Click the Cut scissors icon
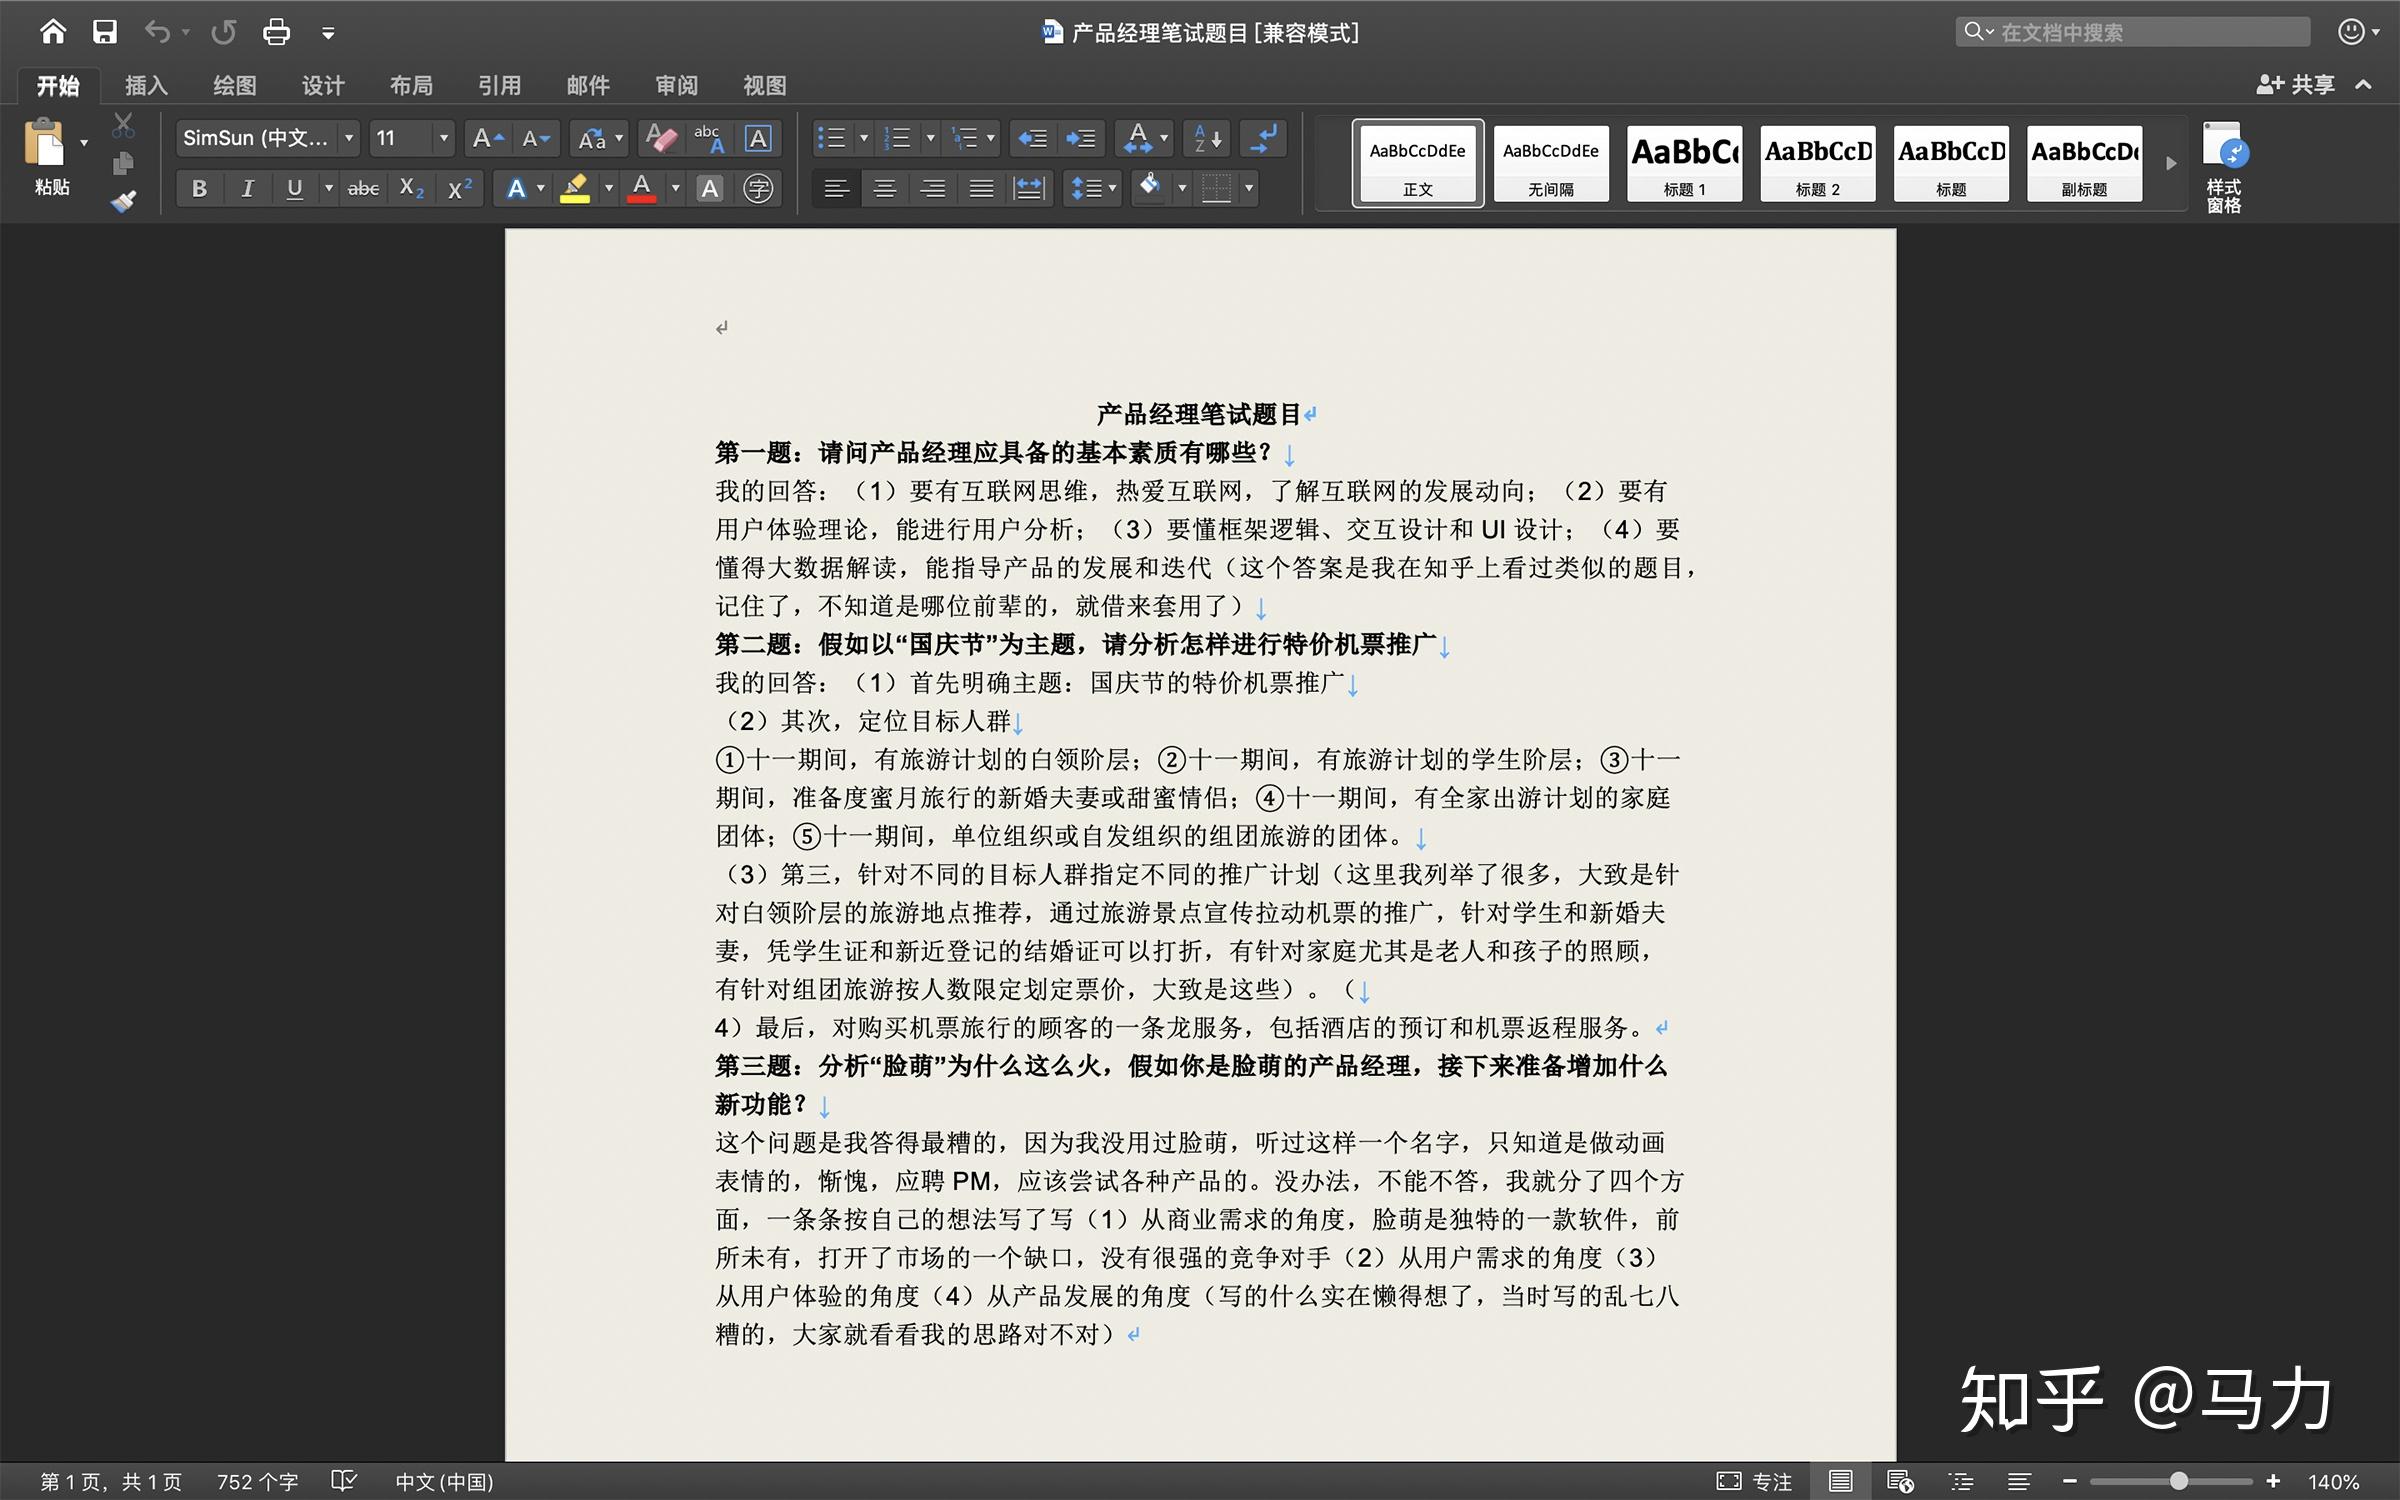2400x1500 pixels. pyautogui.click(x=123, y=126)
